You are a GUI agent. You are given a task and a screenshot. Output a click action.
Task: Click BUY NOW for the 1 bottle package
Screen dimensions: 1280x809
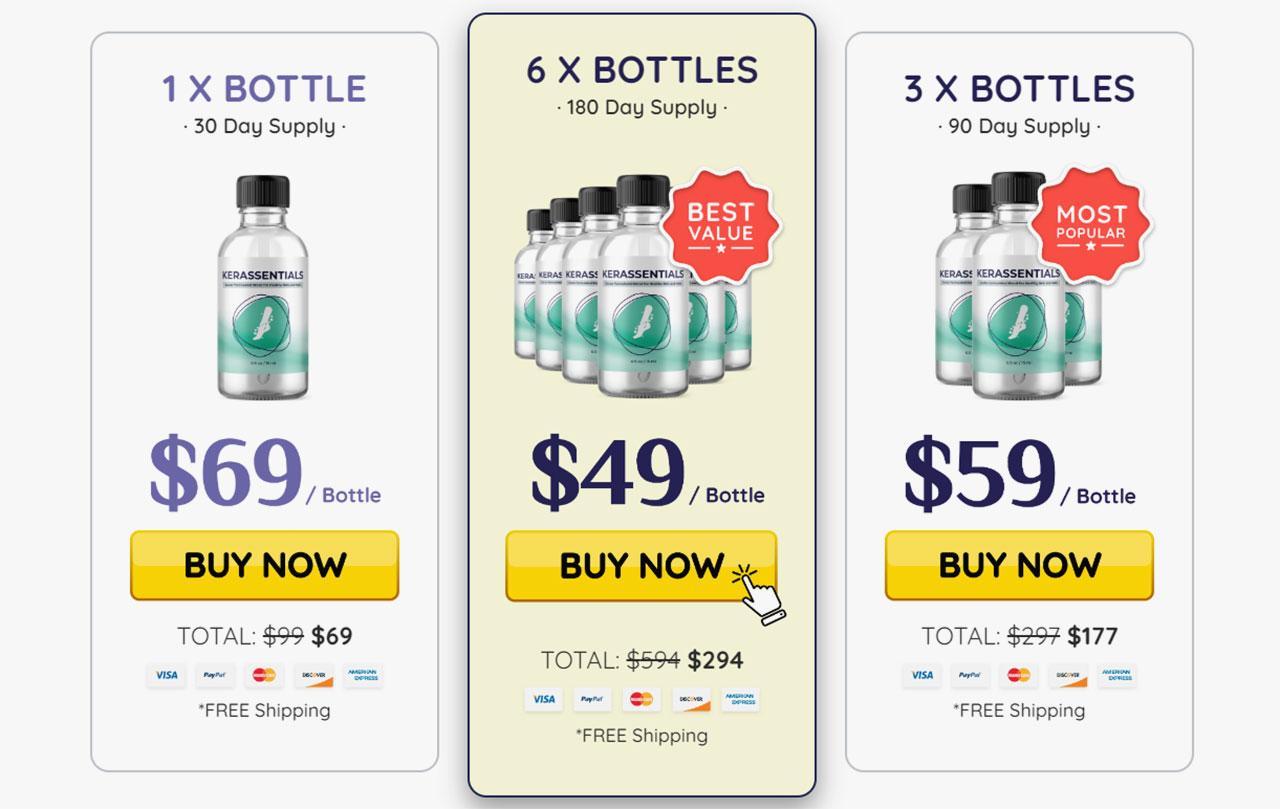pos(264,565)
